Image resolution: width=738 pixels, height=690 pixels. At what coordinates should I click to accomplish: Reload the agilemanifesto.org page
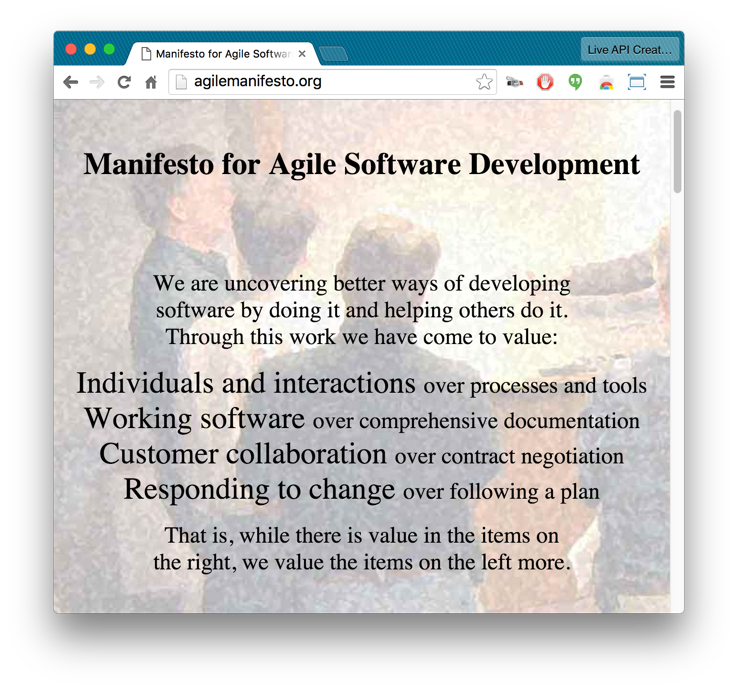(124, 82)
